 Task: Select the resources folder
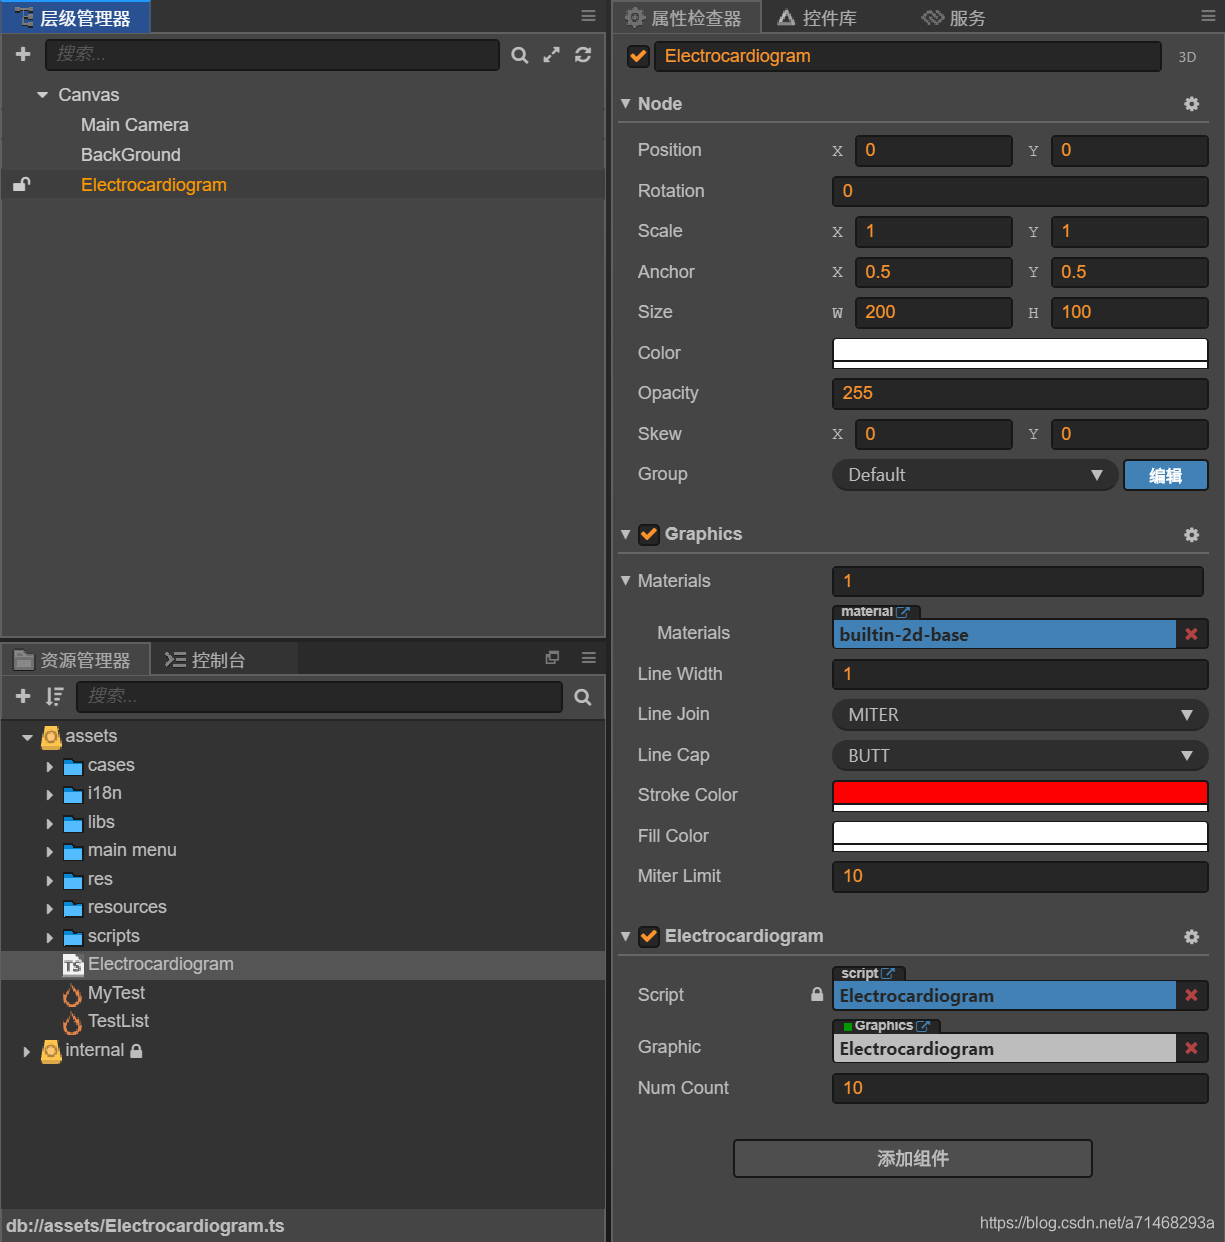click(x=127, y=908)
